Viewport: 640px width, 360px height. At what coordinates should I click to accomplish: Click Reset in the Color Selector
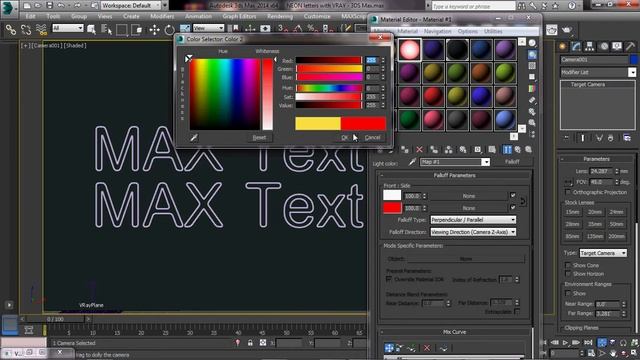pyautogui.click(x=259, y=138)
